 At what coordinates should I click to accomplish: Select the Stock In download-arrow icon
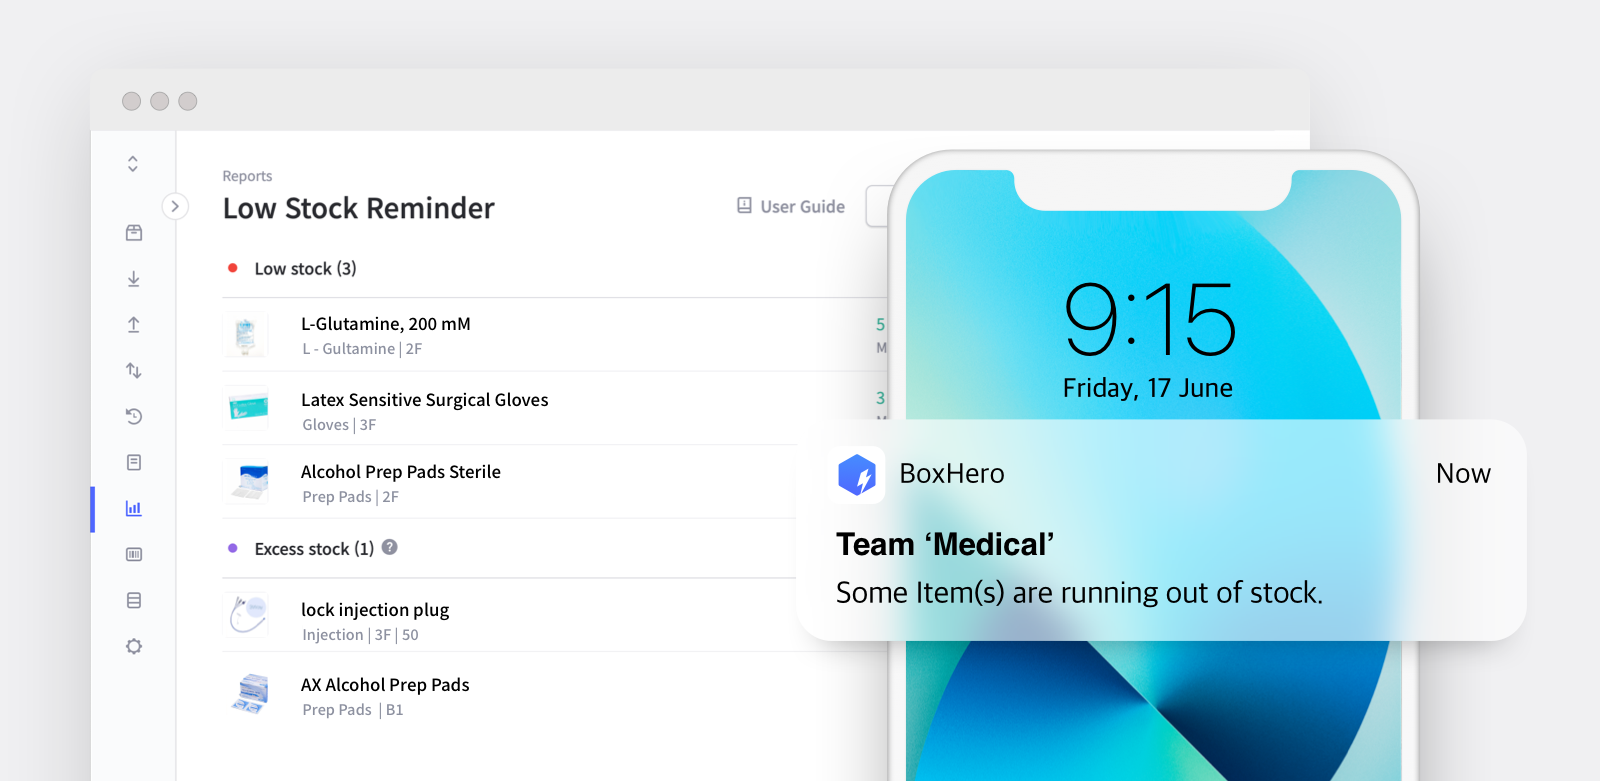coord(134,279)
